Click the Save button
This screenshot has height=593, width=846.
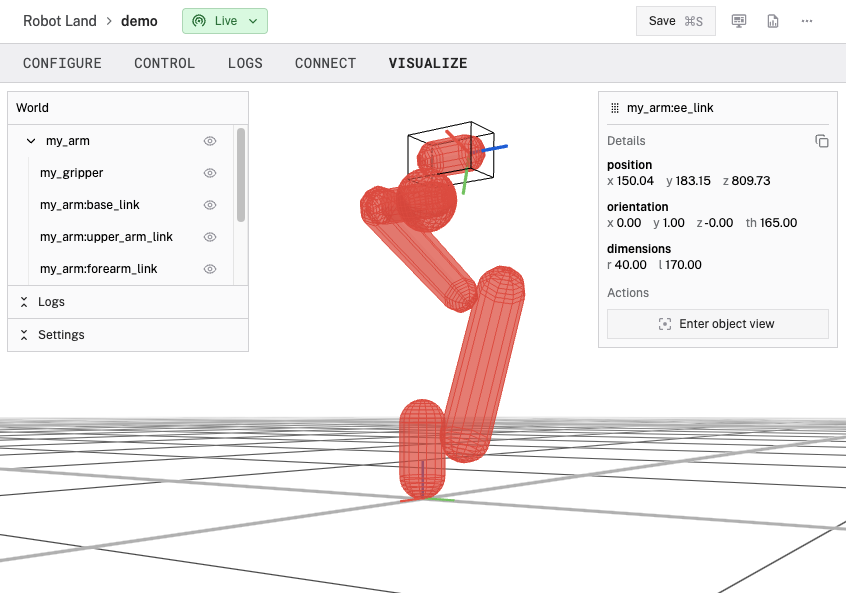675,21
